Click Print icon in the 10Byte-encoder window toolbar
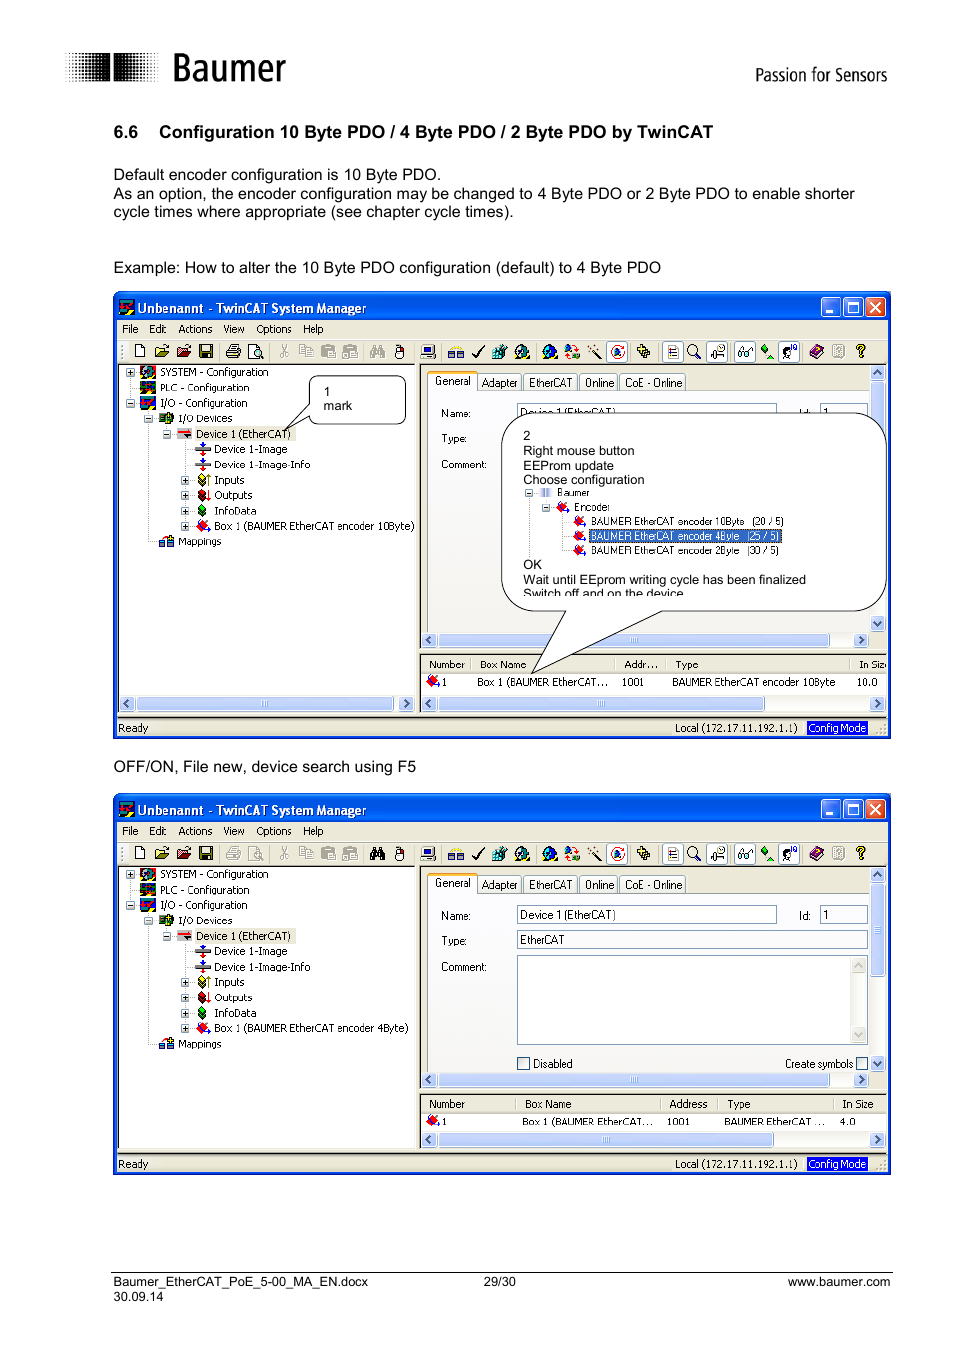 [x=233, y=351]
